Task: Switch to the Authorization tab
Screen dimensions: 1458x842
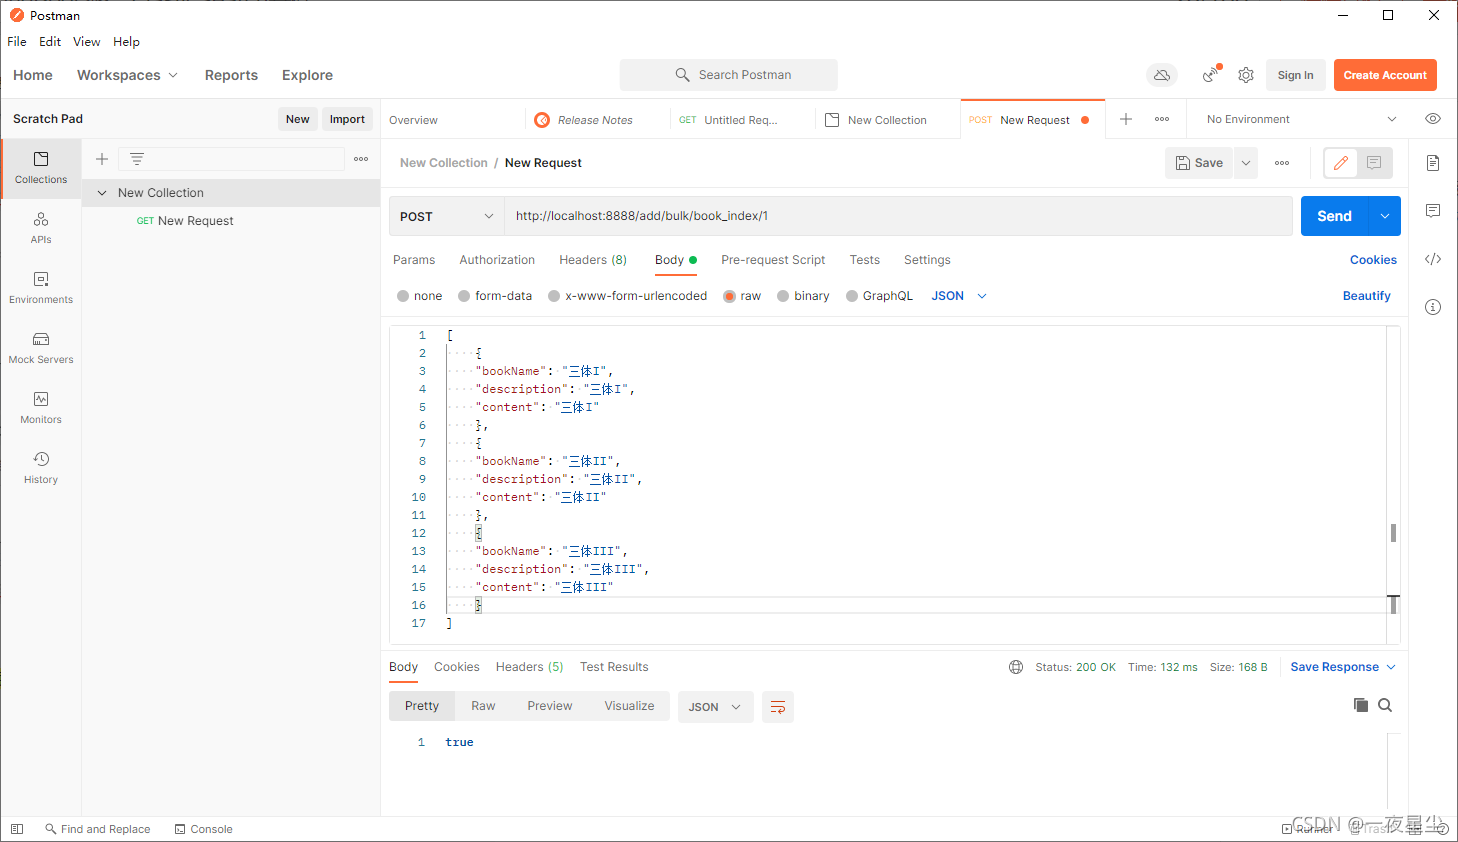Action: click(497, 260)
